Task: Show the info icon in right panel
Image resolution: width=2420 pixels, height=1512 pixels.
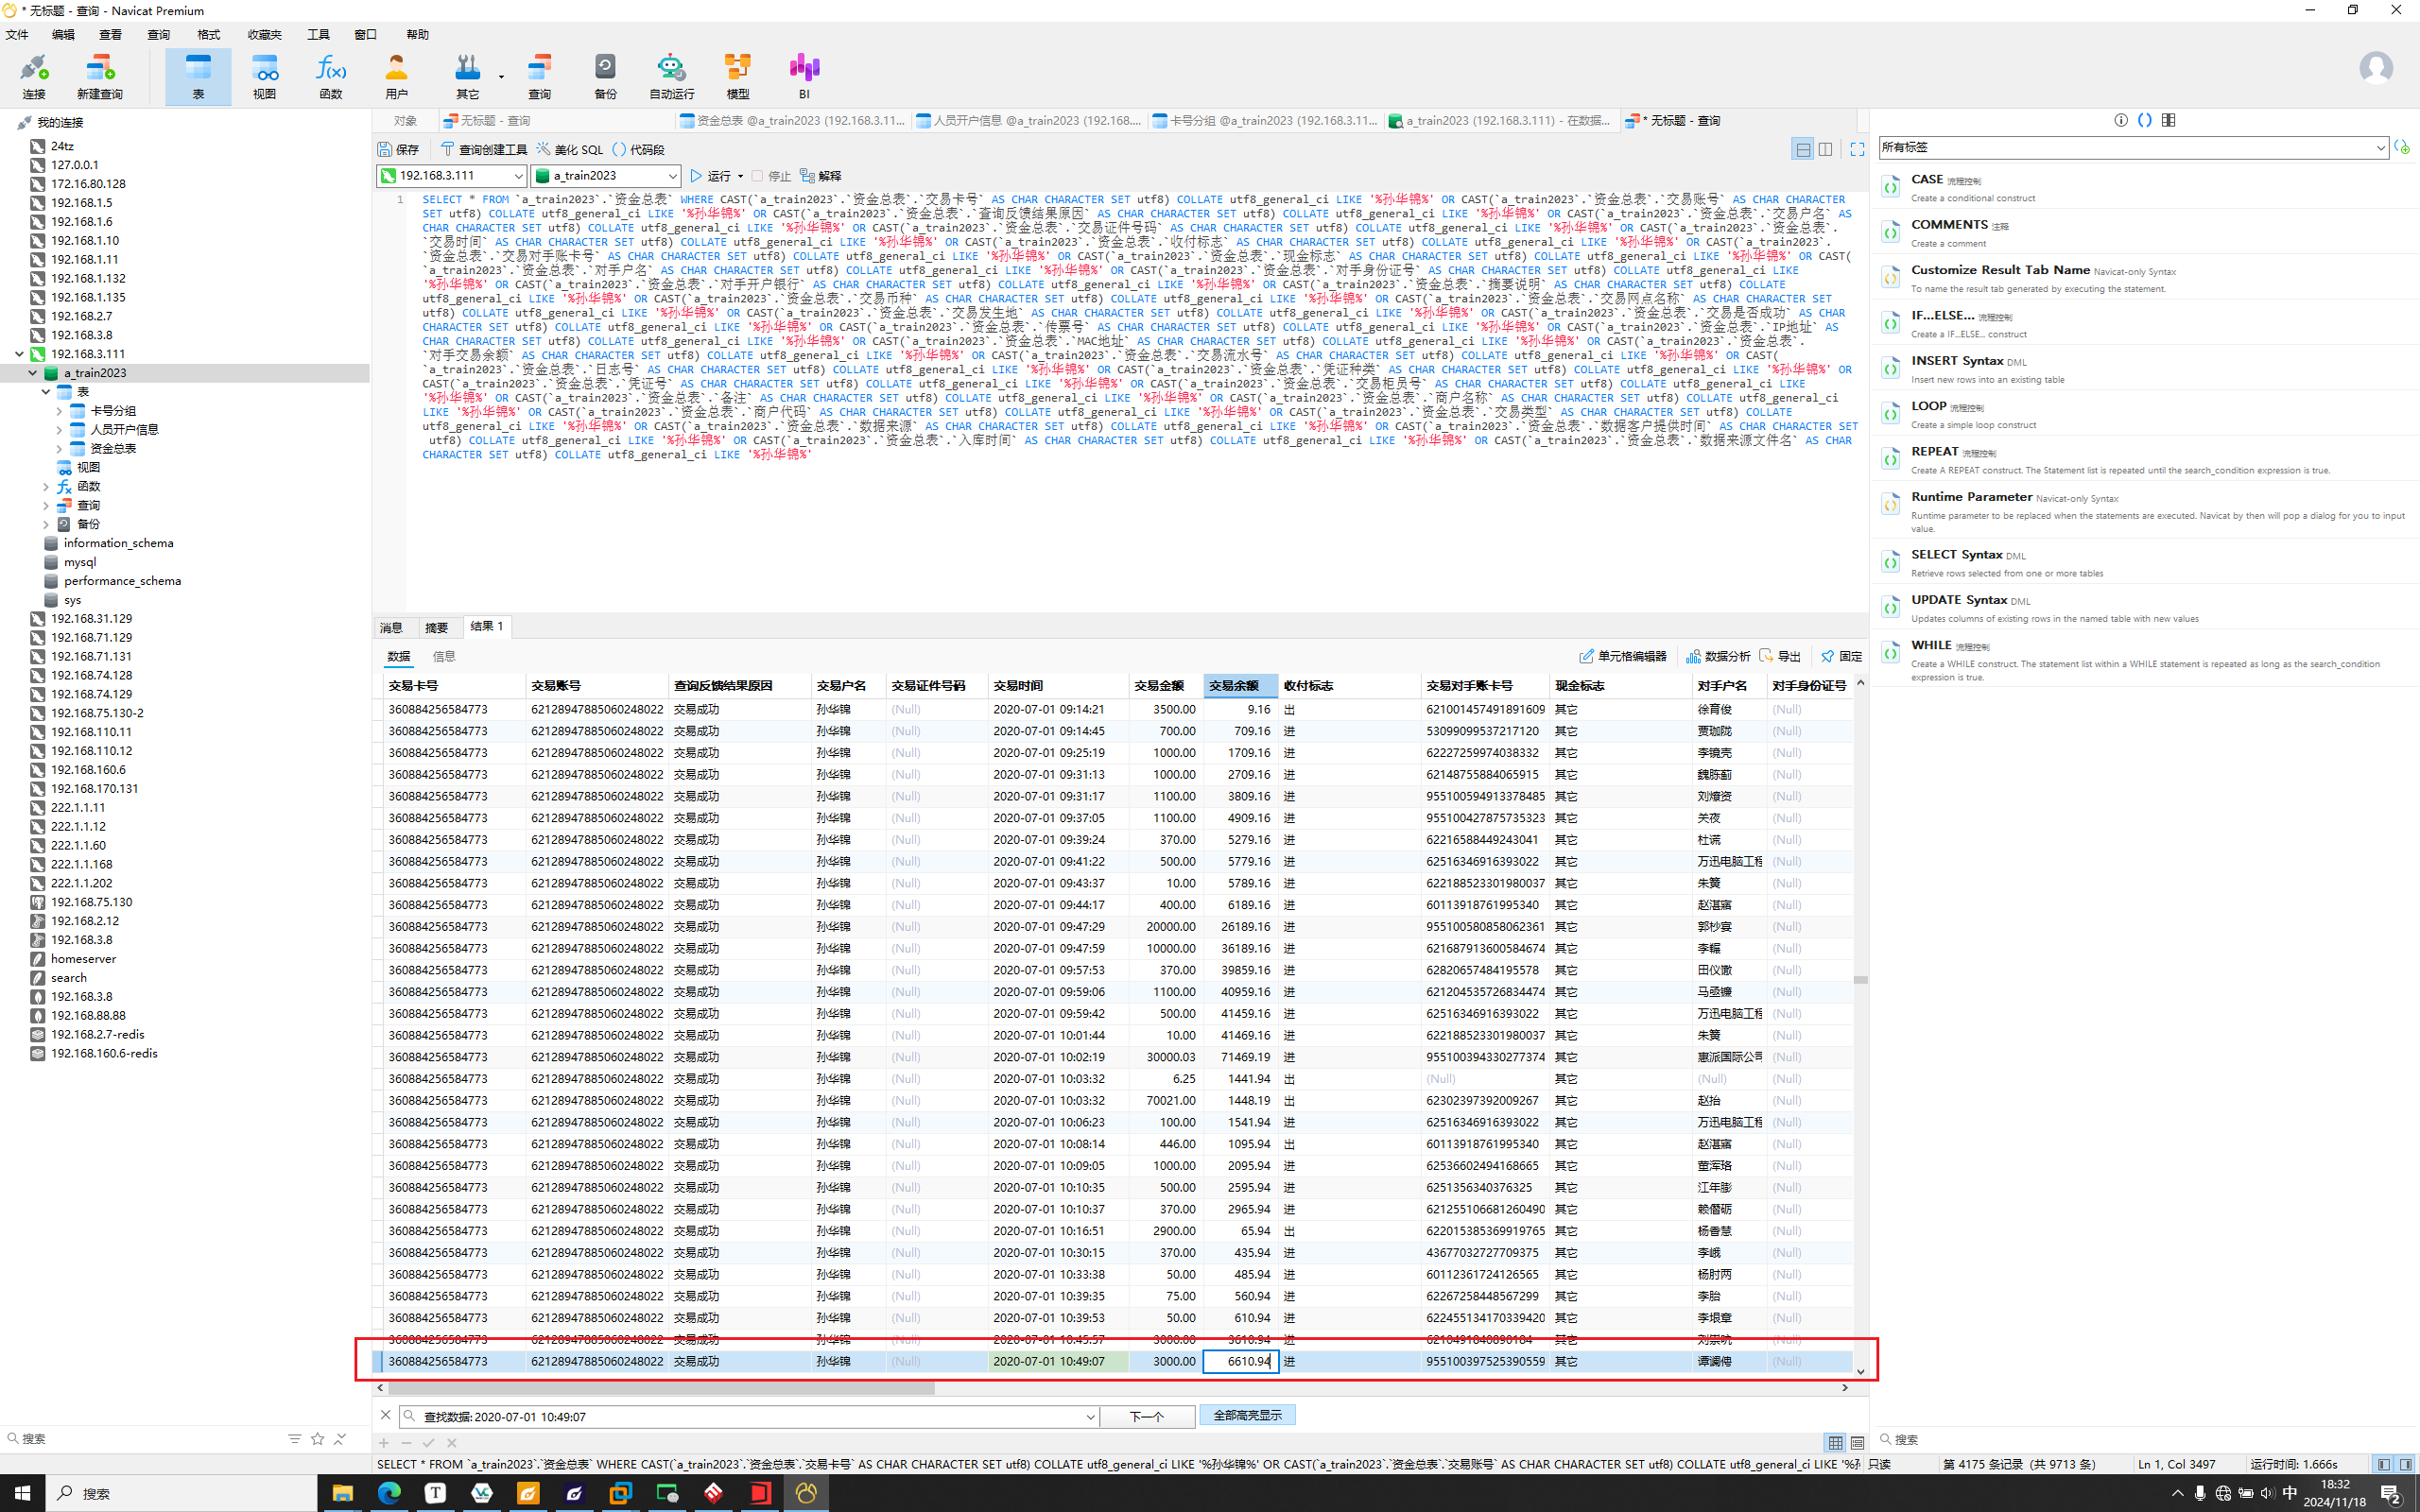Action: pyautogui.click(x=2121, y=120)
